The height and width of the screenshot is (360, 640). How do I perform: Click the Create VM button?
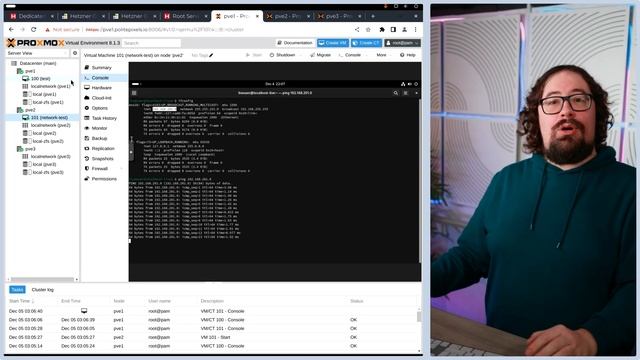click(333, 43)
